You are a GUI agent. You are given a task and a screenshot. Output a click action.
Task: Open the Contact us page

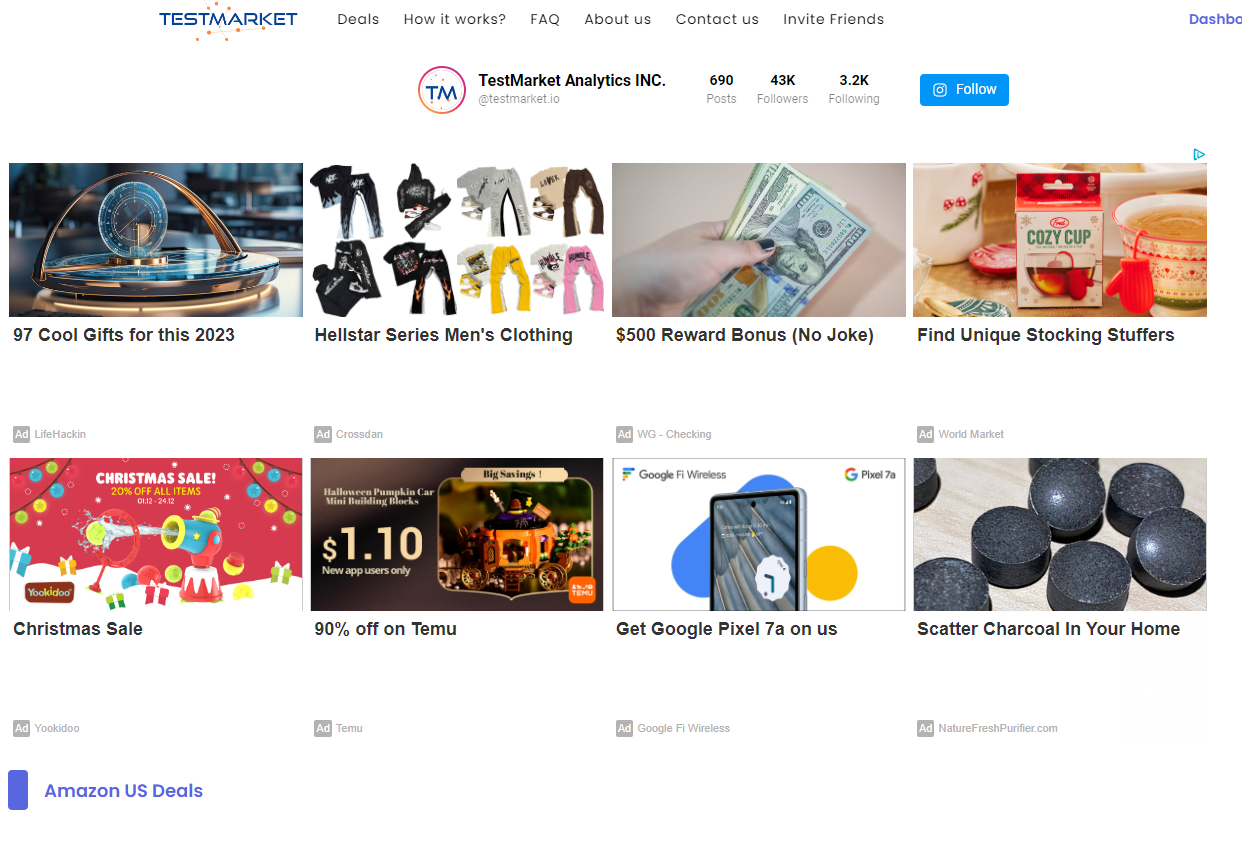[x=717, y=19]
